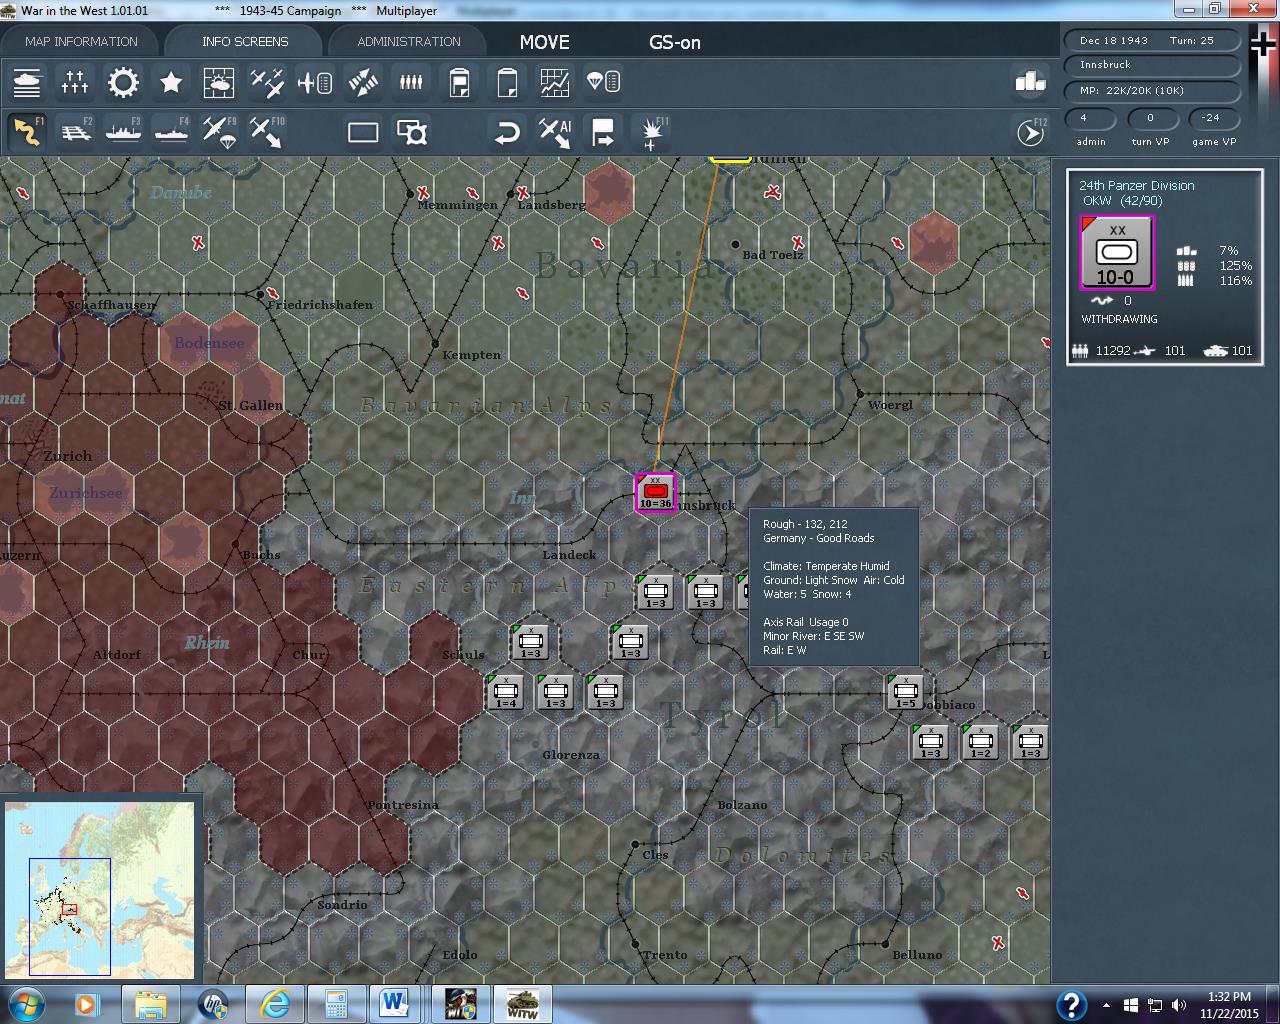Click the Windows Start button
Screen dimensions: 1280x1024
[x=25, y=1002]
